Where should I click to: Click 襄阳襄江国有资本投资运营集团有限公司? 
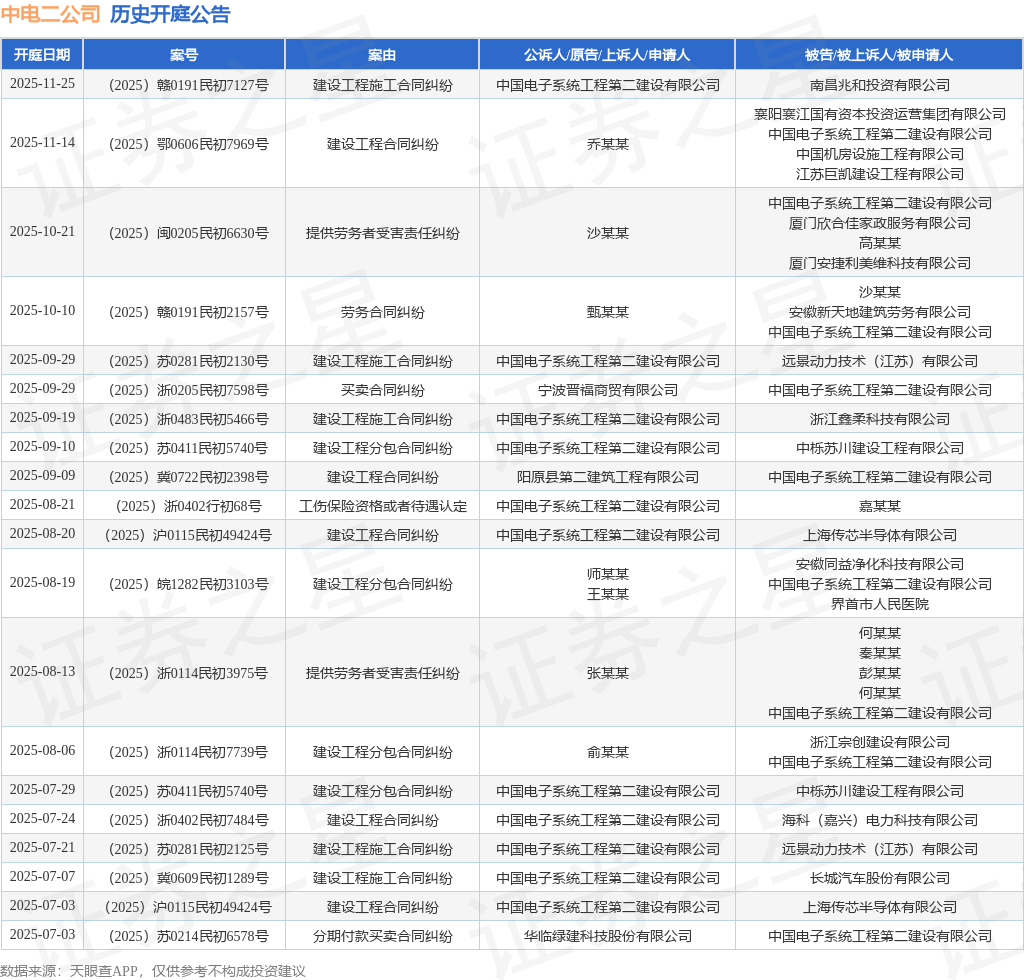tap(880, 114)
